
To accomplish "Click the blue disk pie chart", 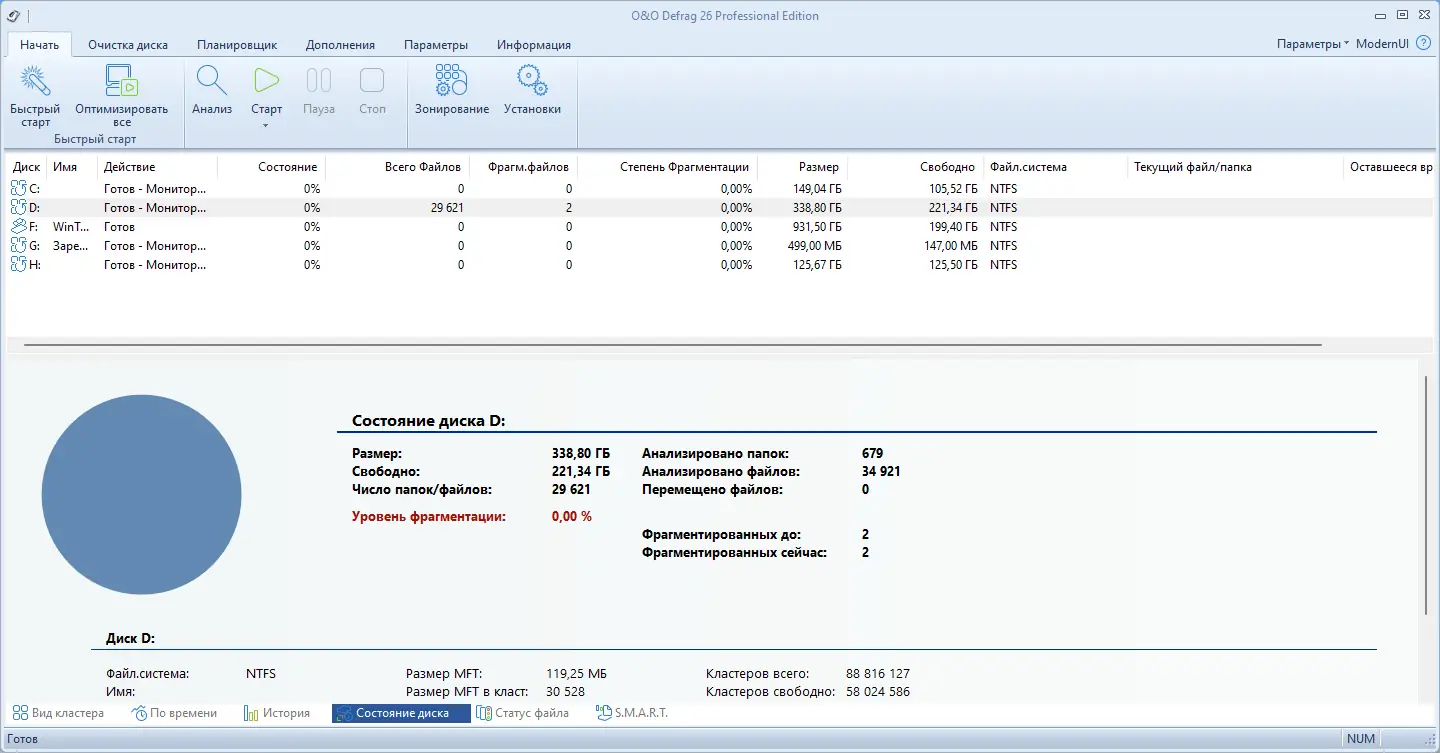I will (x=141, y=495).
